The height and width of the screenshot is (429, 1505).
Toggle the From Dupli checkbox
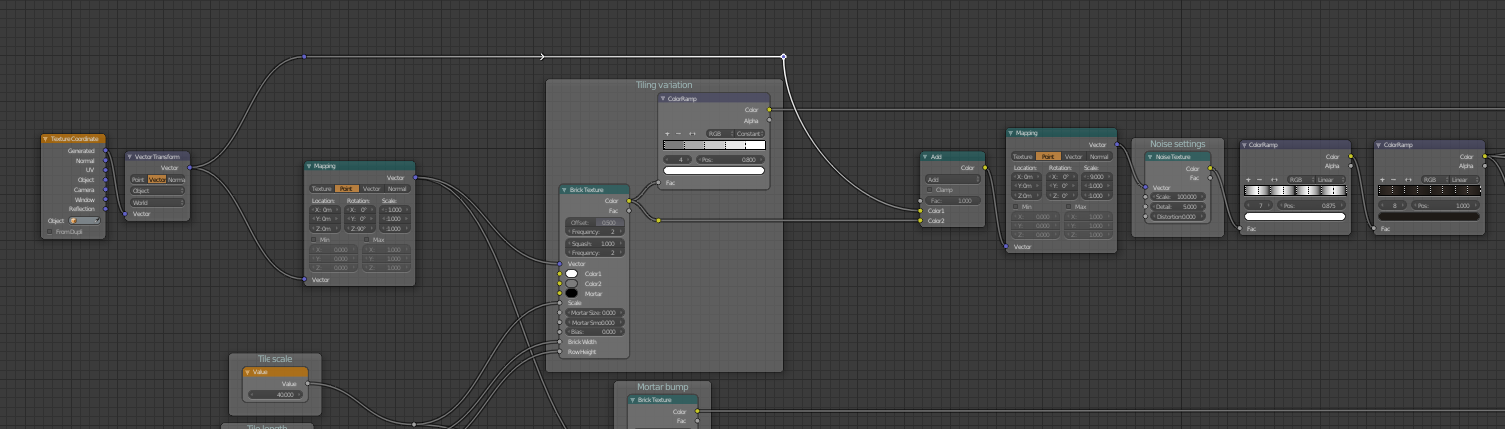point(49,231)
